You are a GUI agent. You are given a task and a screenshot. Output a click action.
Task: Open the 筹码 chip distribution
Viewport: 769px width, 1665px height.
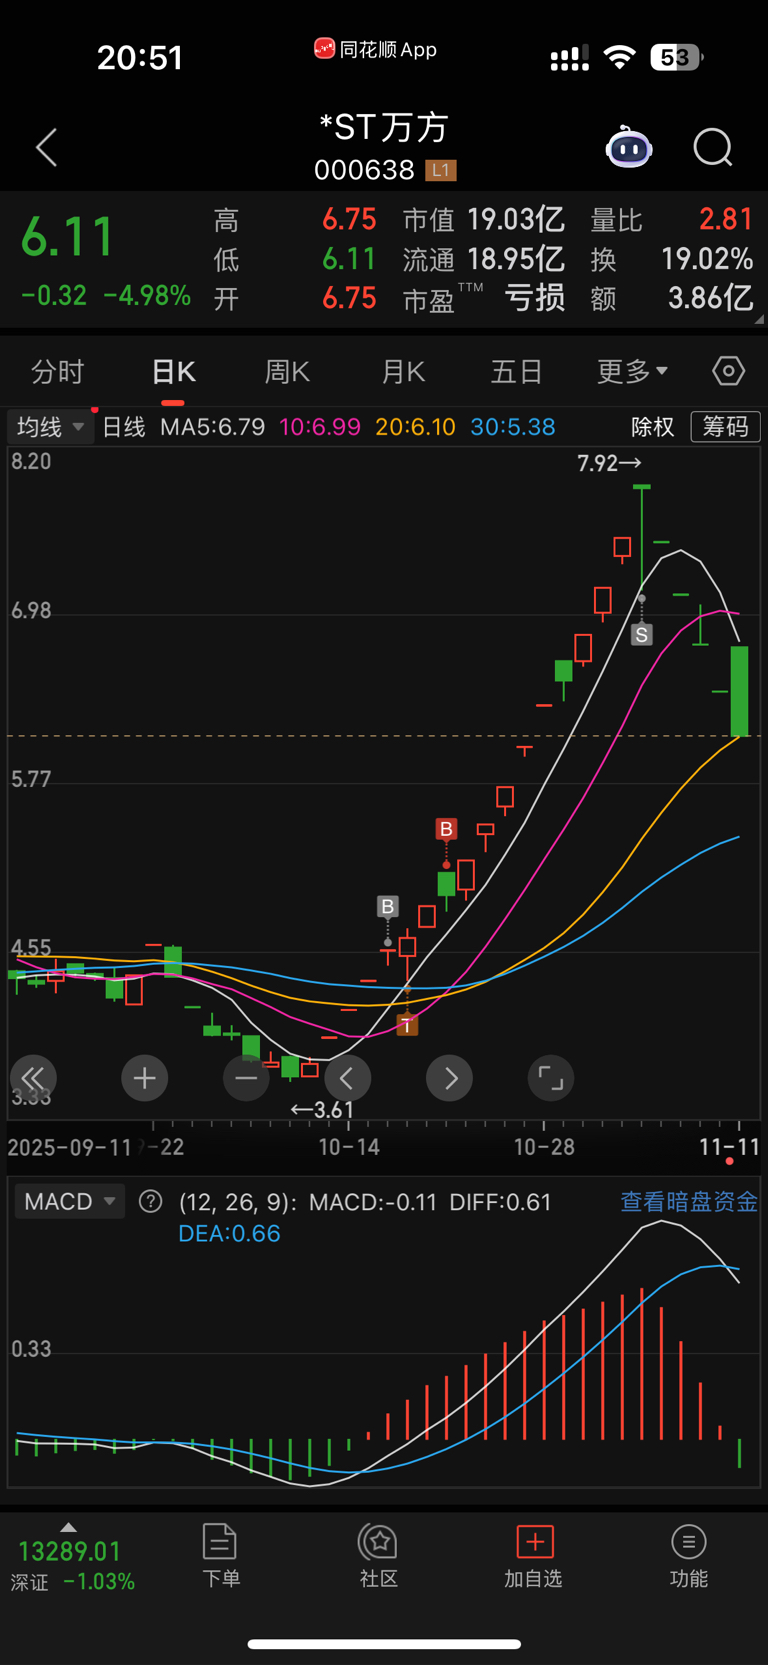point(726,427)
